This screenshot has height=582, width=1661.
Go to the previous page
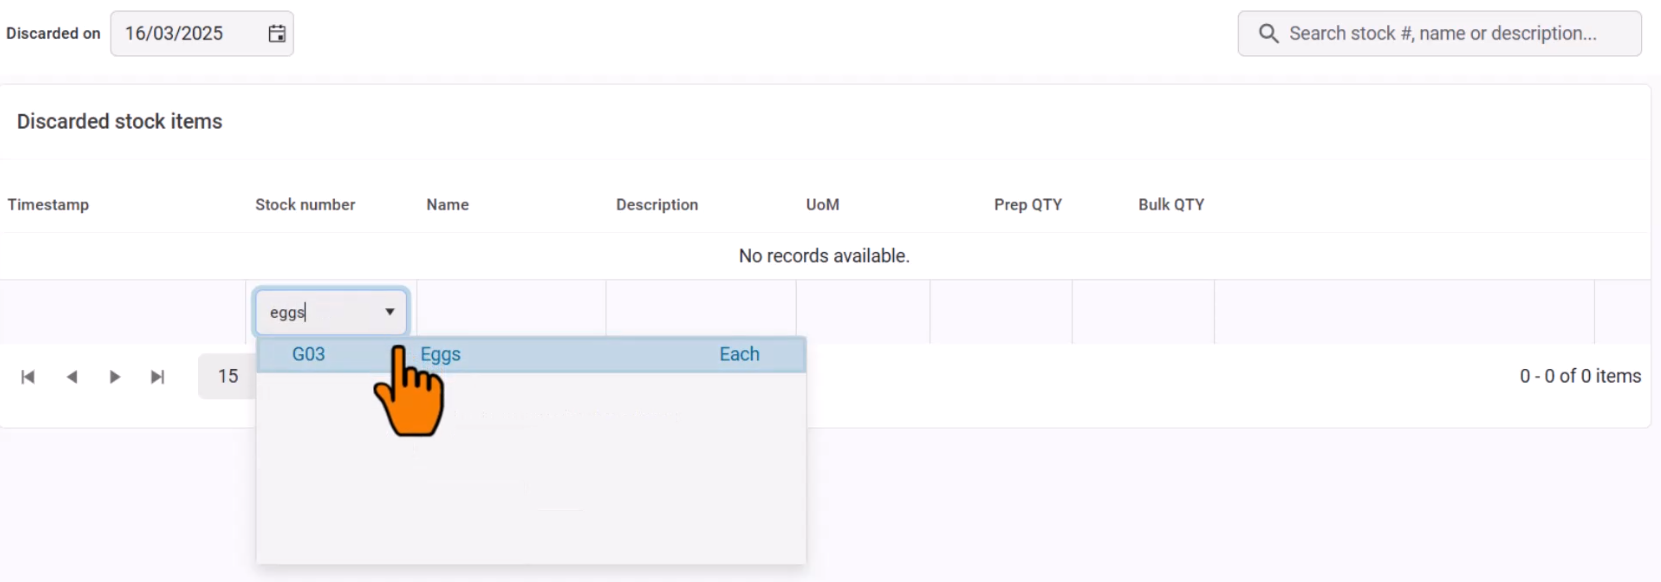72,377
